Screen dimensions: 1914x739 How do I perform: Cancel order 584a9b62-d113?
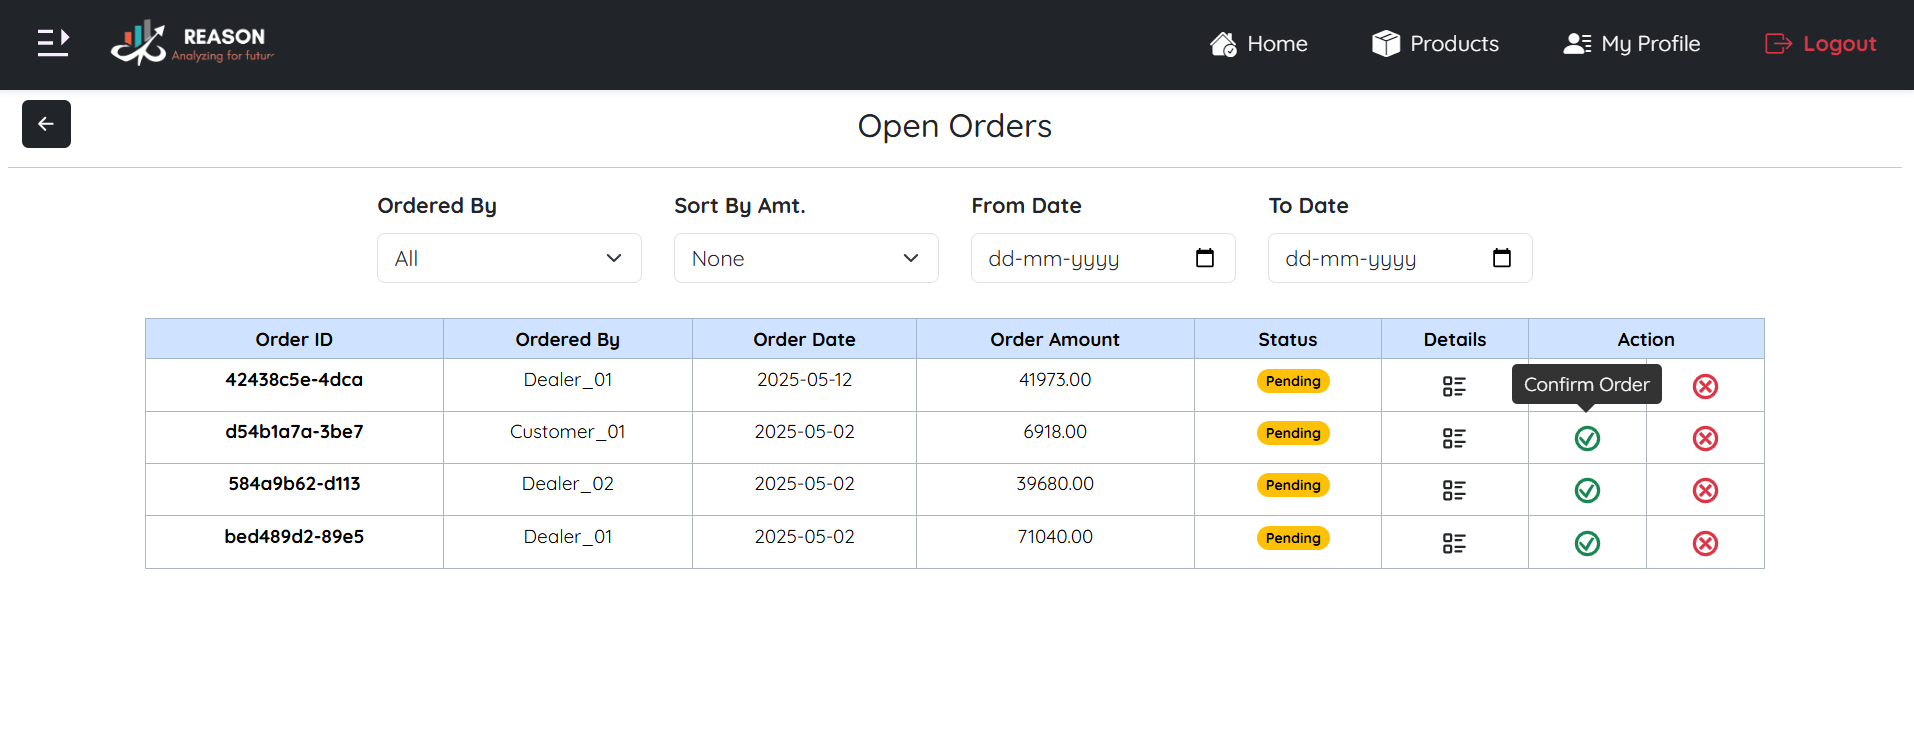(x=1705, y=490)
